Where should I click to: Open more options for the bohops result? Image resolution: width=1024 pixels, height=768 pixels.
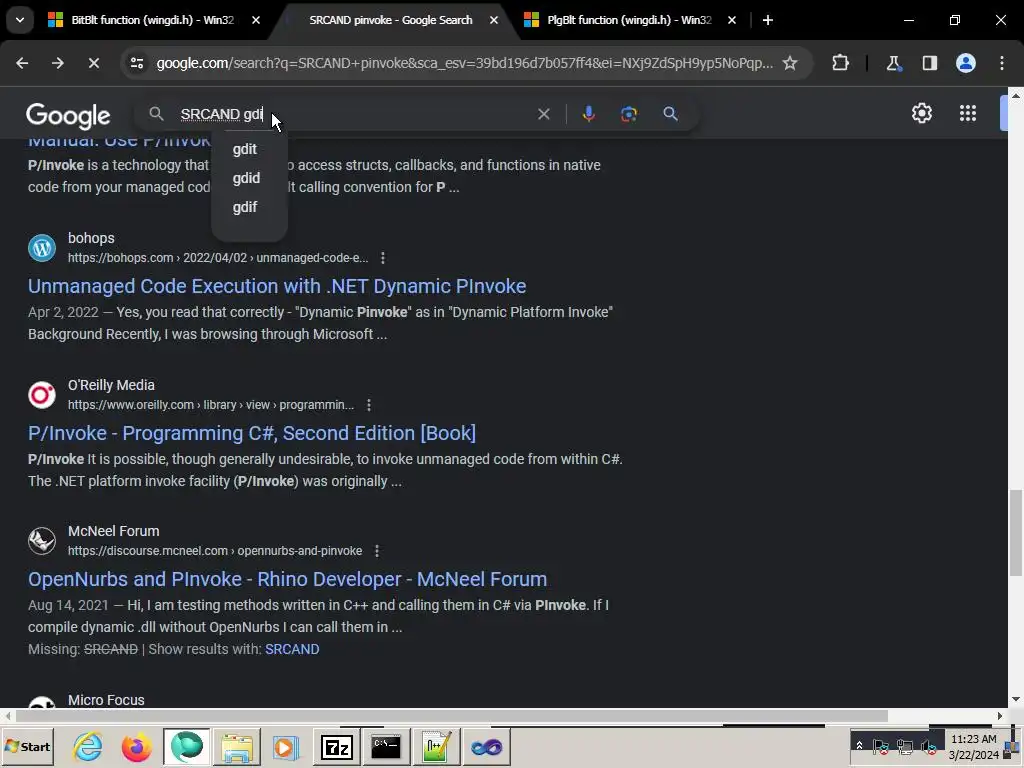click(383, 258)
